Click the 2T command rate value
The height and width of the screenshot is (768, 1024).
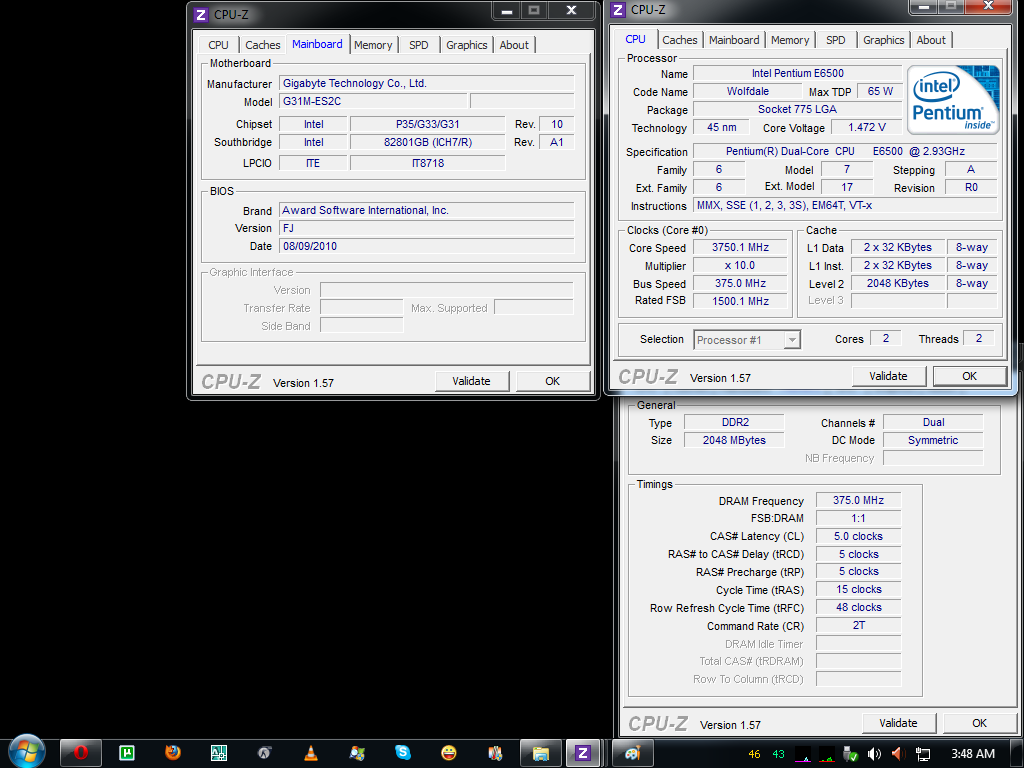pos(858,626)
